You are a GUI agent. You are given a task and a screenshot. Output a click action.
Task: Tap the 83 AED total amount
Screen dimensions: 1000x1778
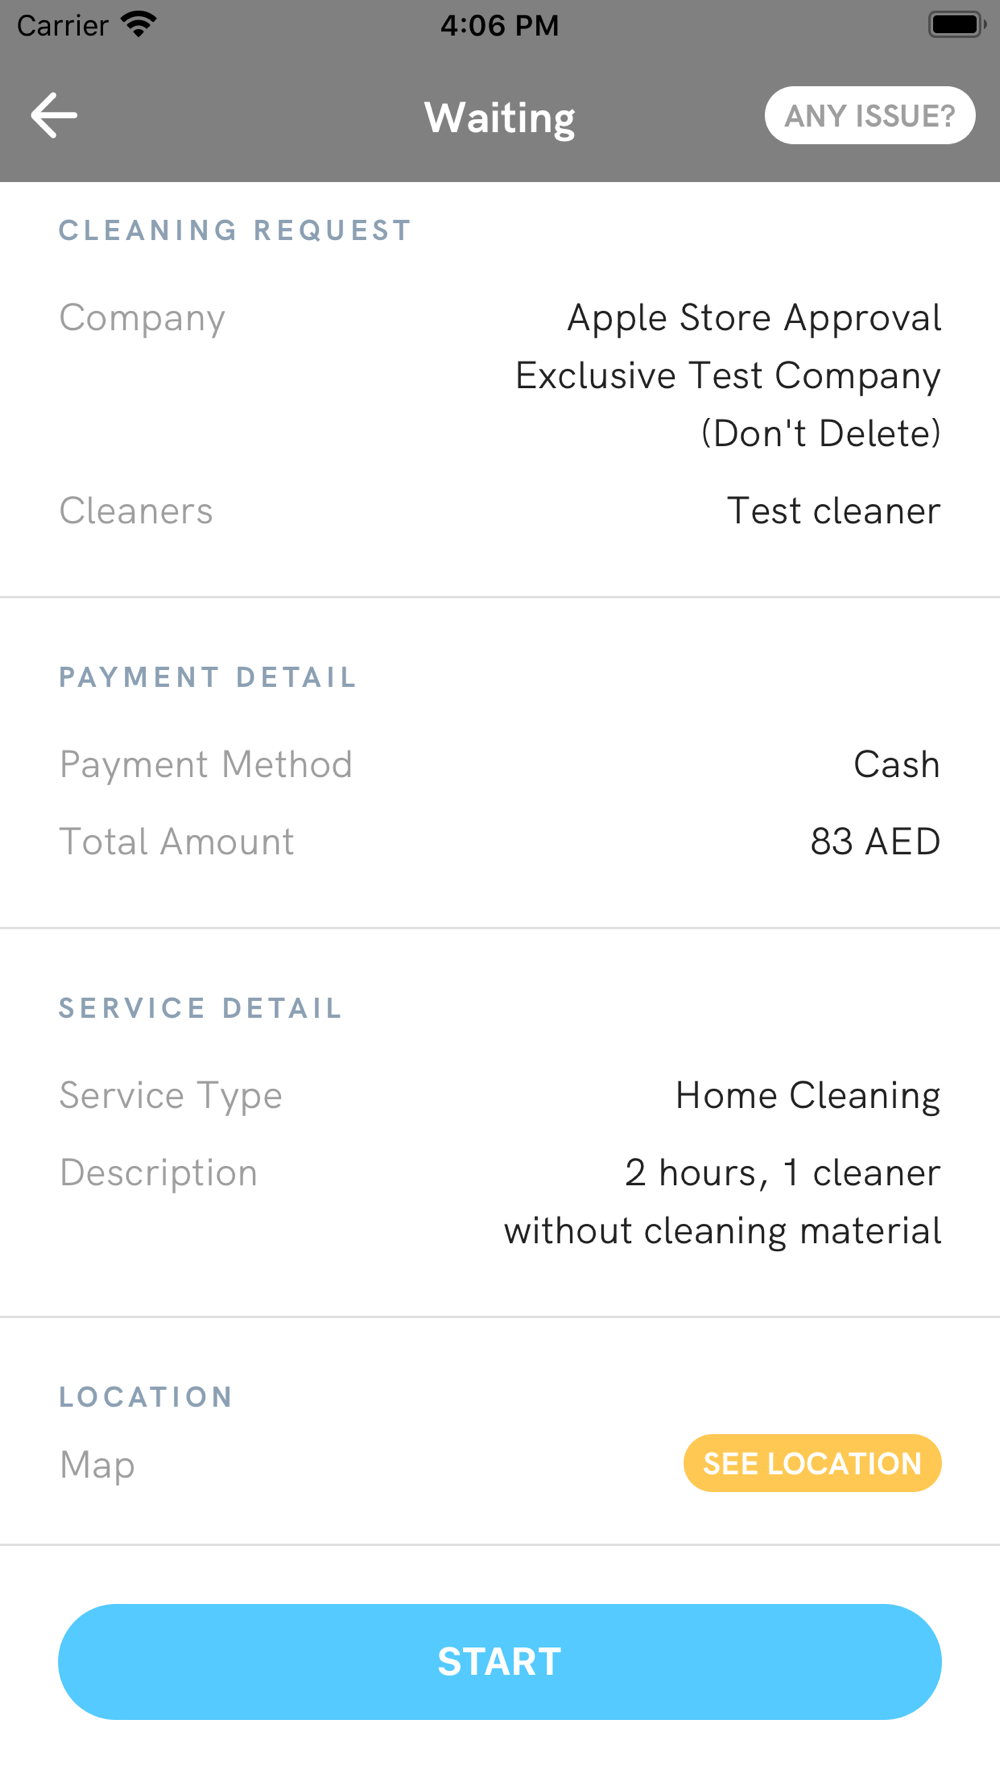[875, 842]
